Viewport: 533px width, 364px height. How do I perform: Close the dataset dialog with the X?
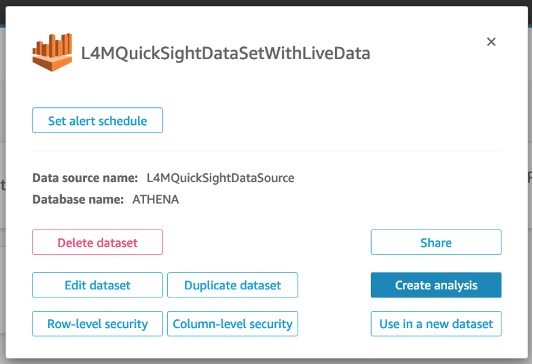tap(491, 42)
